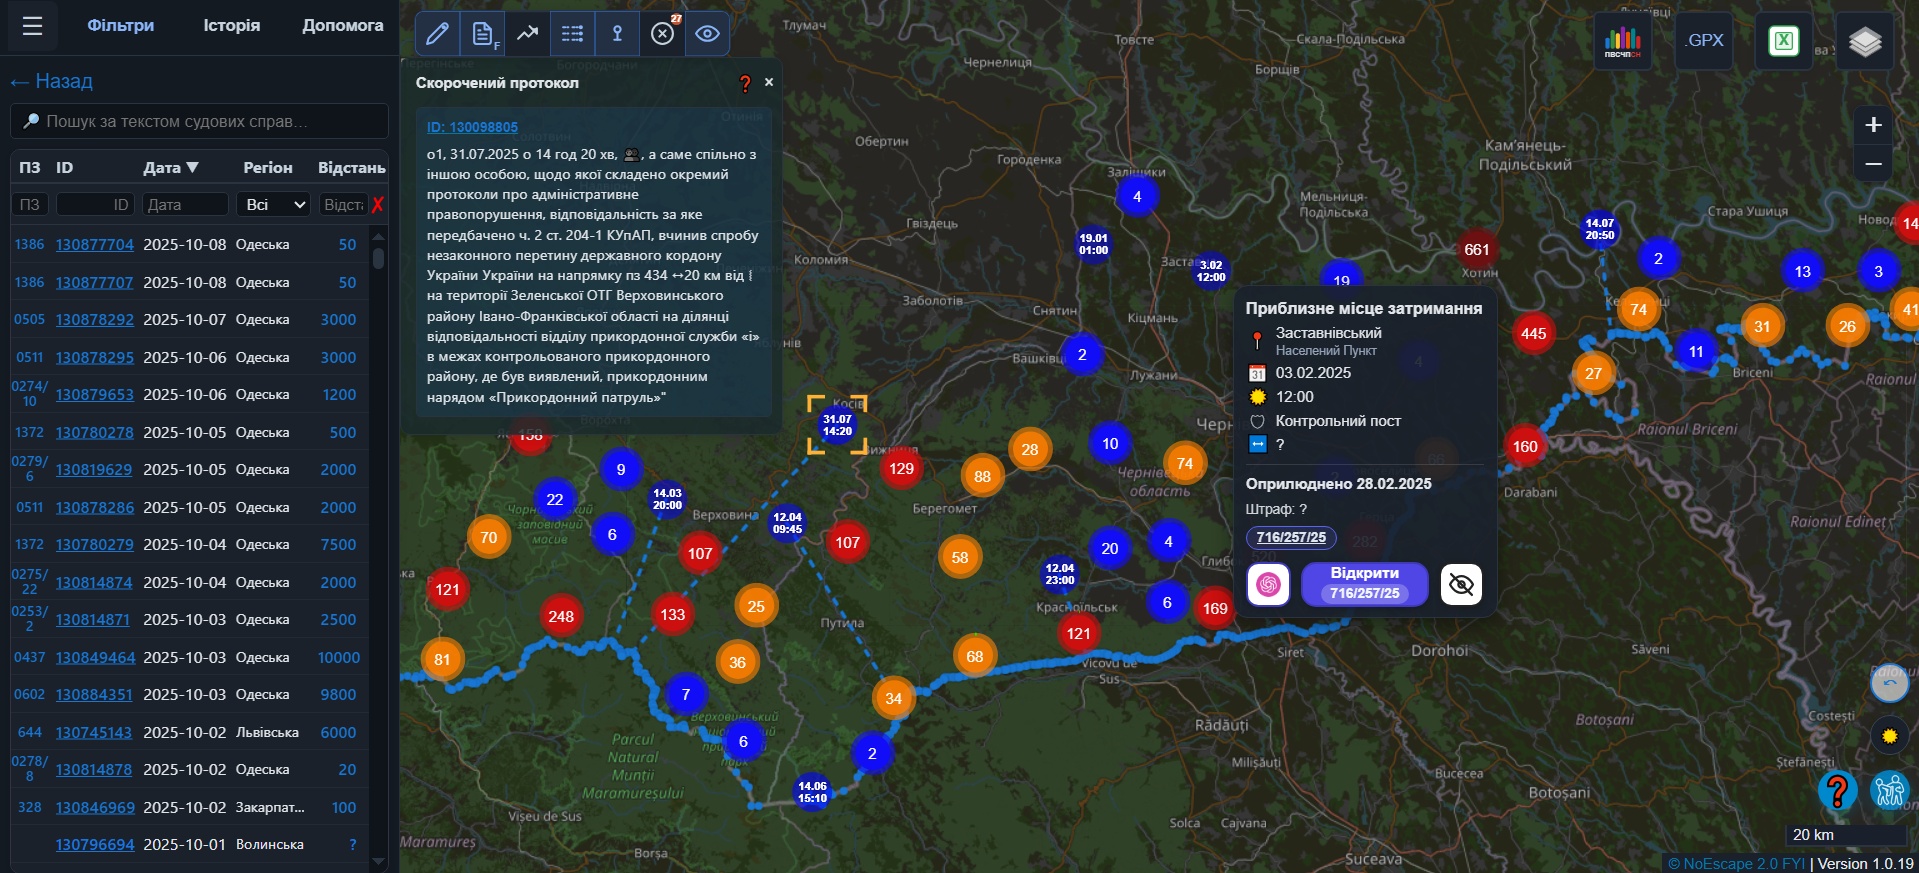The width and height of the screenshot is (1919, 873).
Task: Sort by the Дата column header arrow
Action: 192,168
